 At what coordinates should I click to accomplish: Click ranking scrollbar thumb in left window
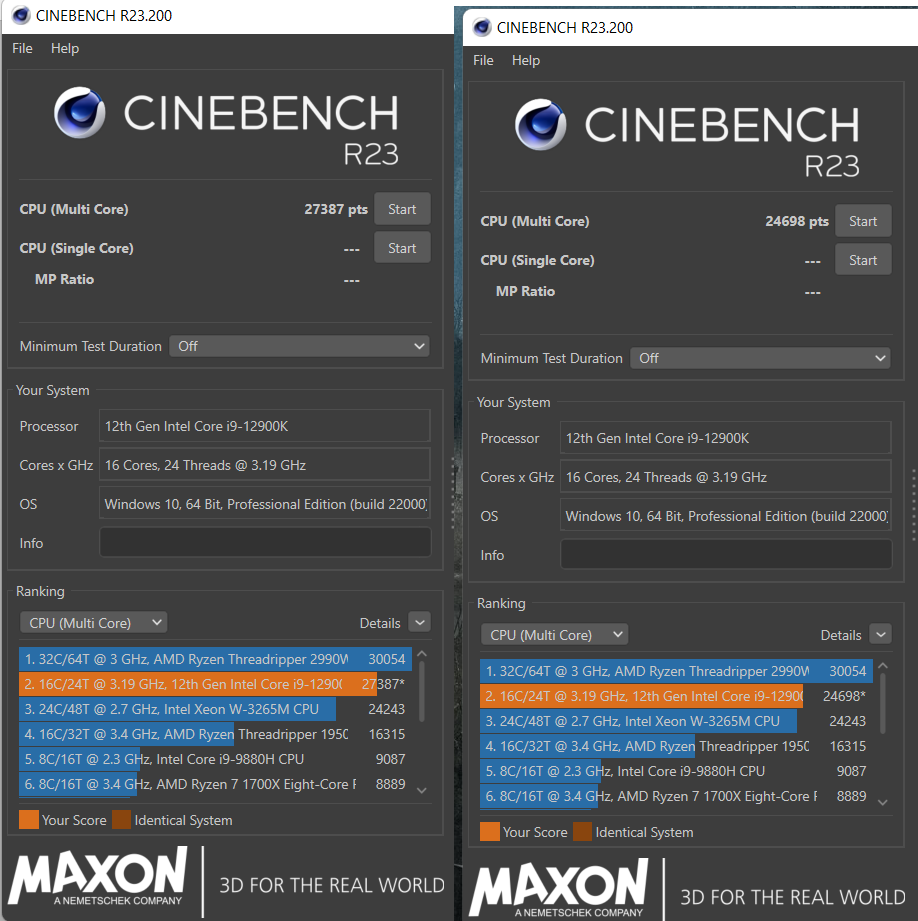(x=421, y=692)
